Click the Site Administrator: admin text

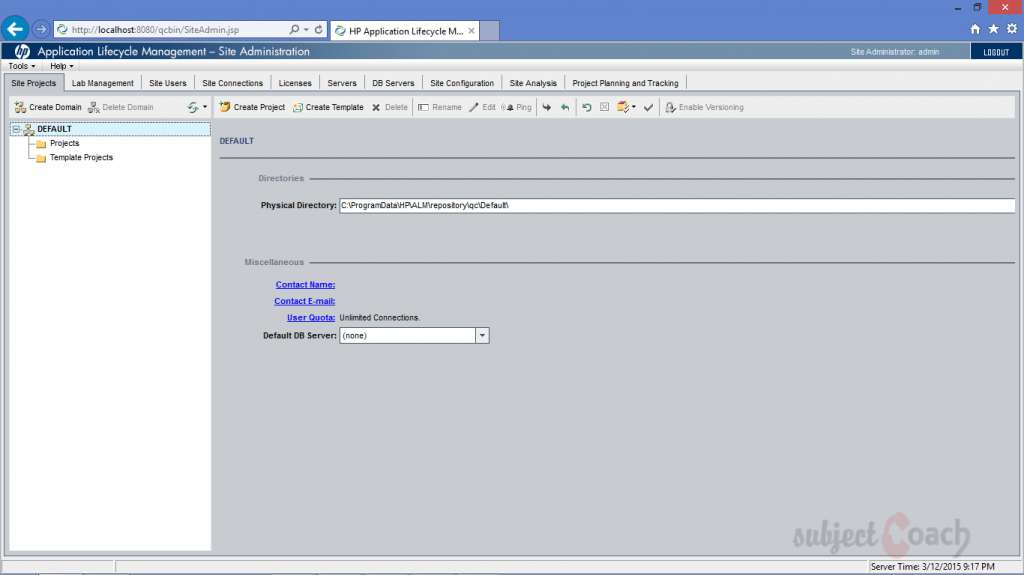895,52
